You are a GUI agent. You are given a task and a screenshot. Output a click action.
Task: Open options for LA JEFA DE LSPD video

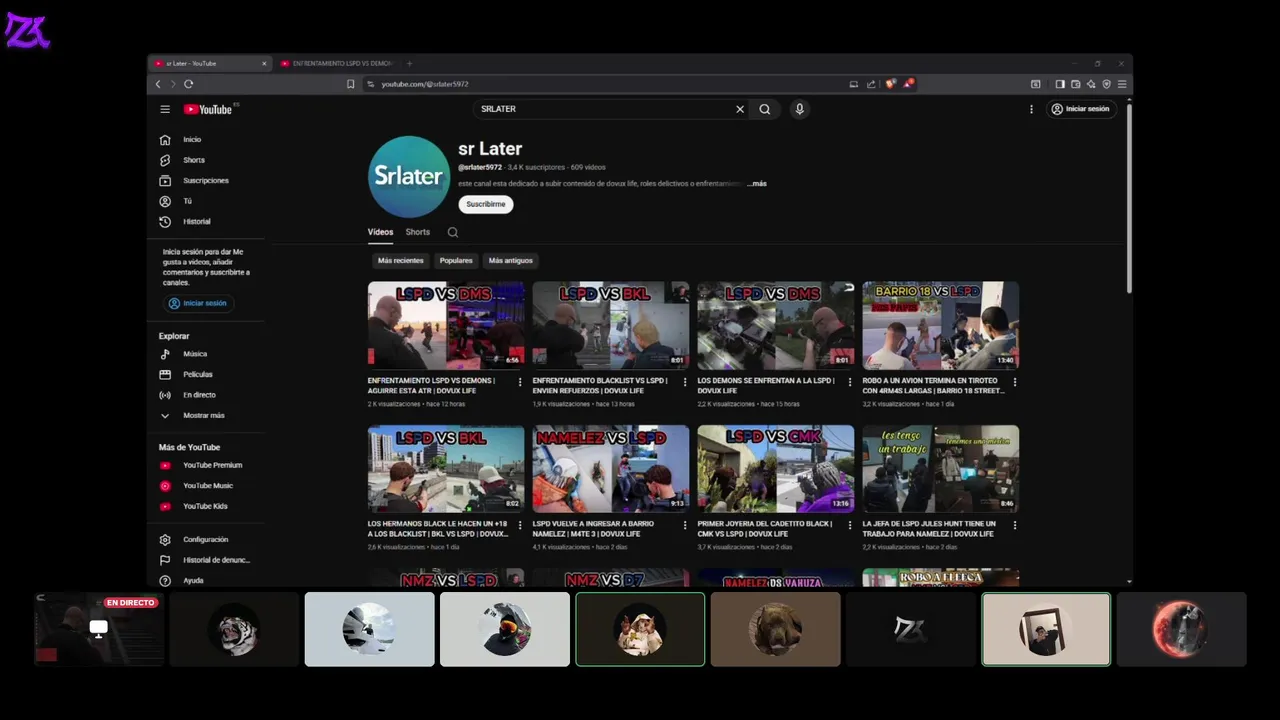(1015, 525)
